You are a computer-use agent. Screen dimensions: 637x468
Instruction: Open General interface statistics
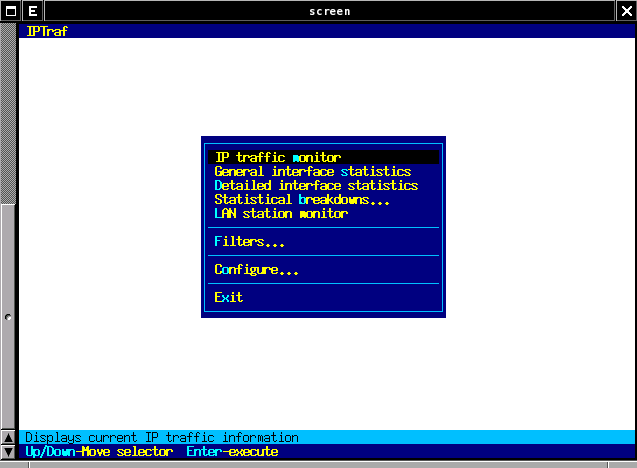tap(323, 171)
